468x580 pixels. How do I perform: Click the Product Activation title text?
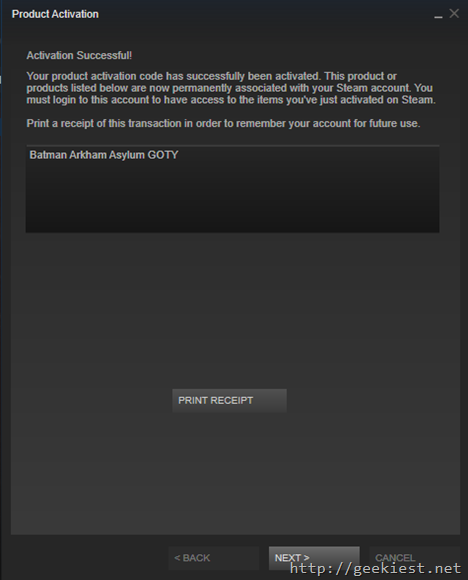click(x=55, y=14)
